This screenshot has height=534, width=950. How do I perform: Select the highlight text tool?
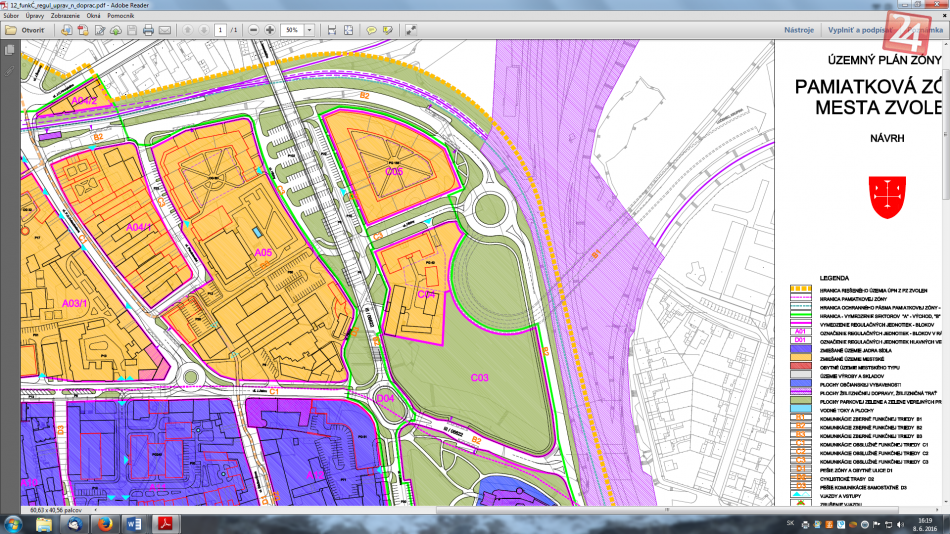387,31
